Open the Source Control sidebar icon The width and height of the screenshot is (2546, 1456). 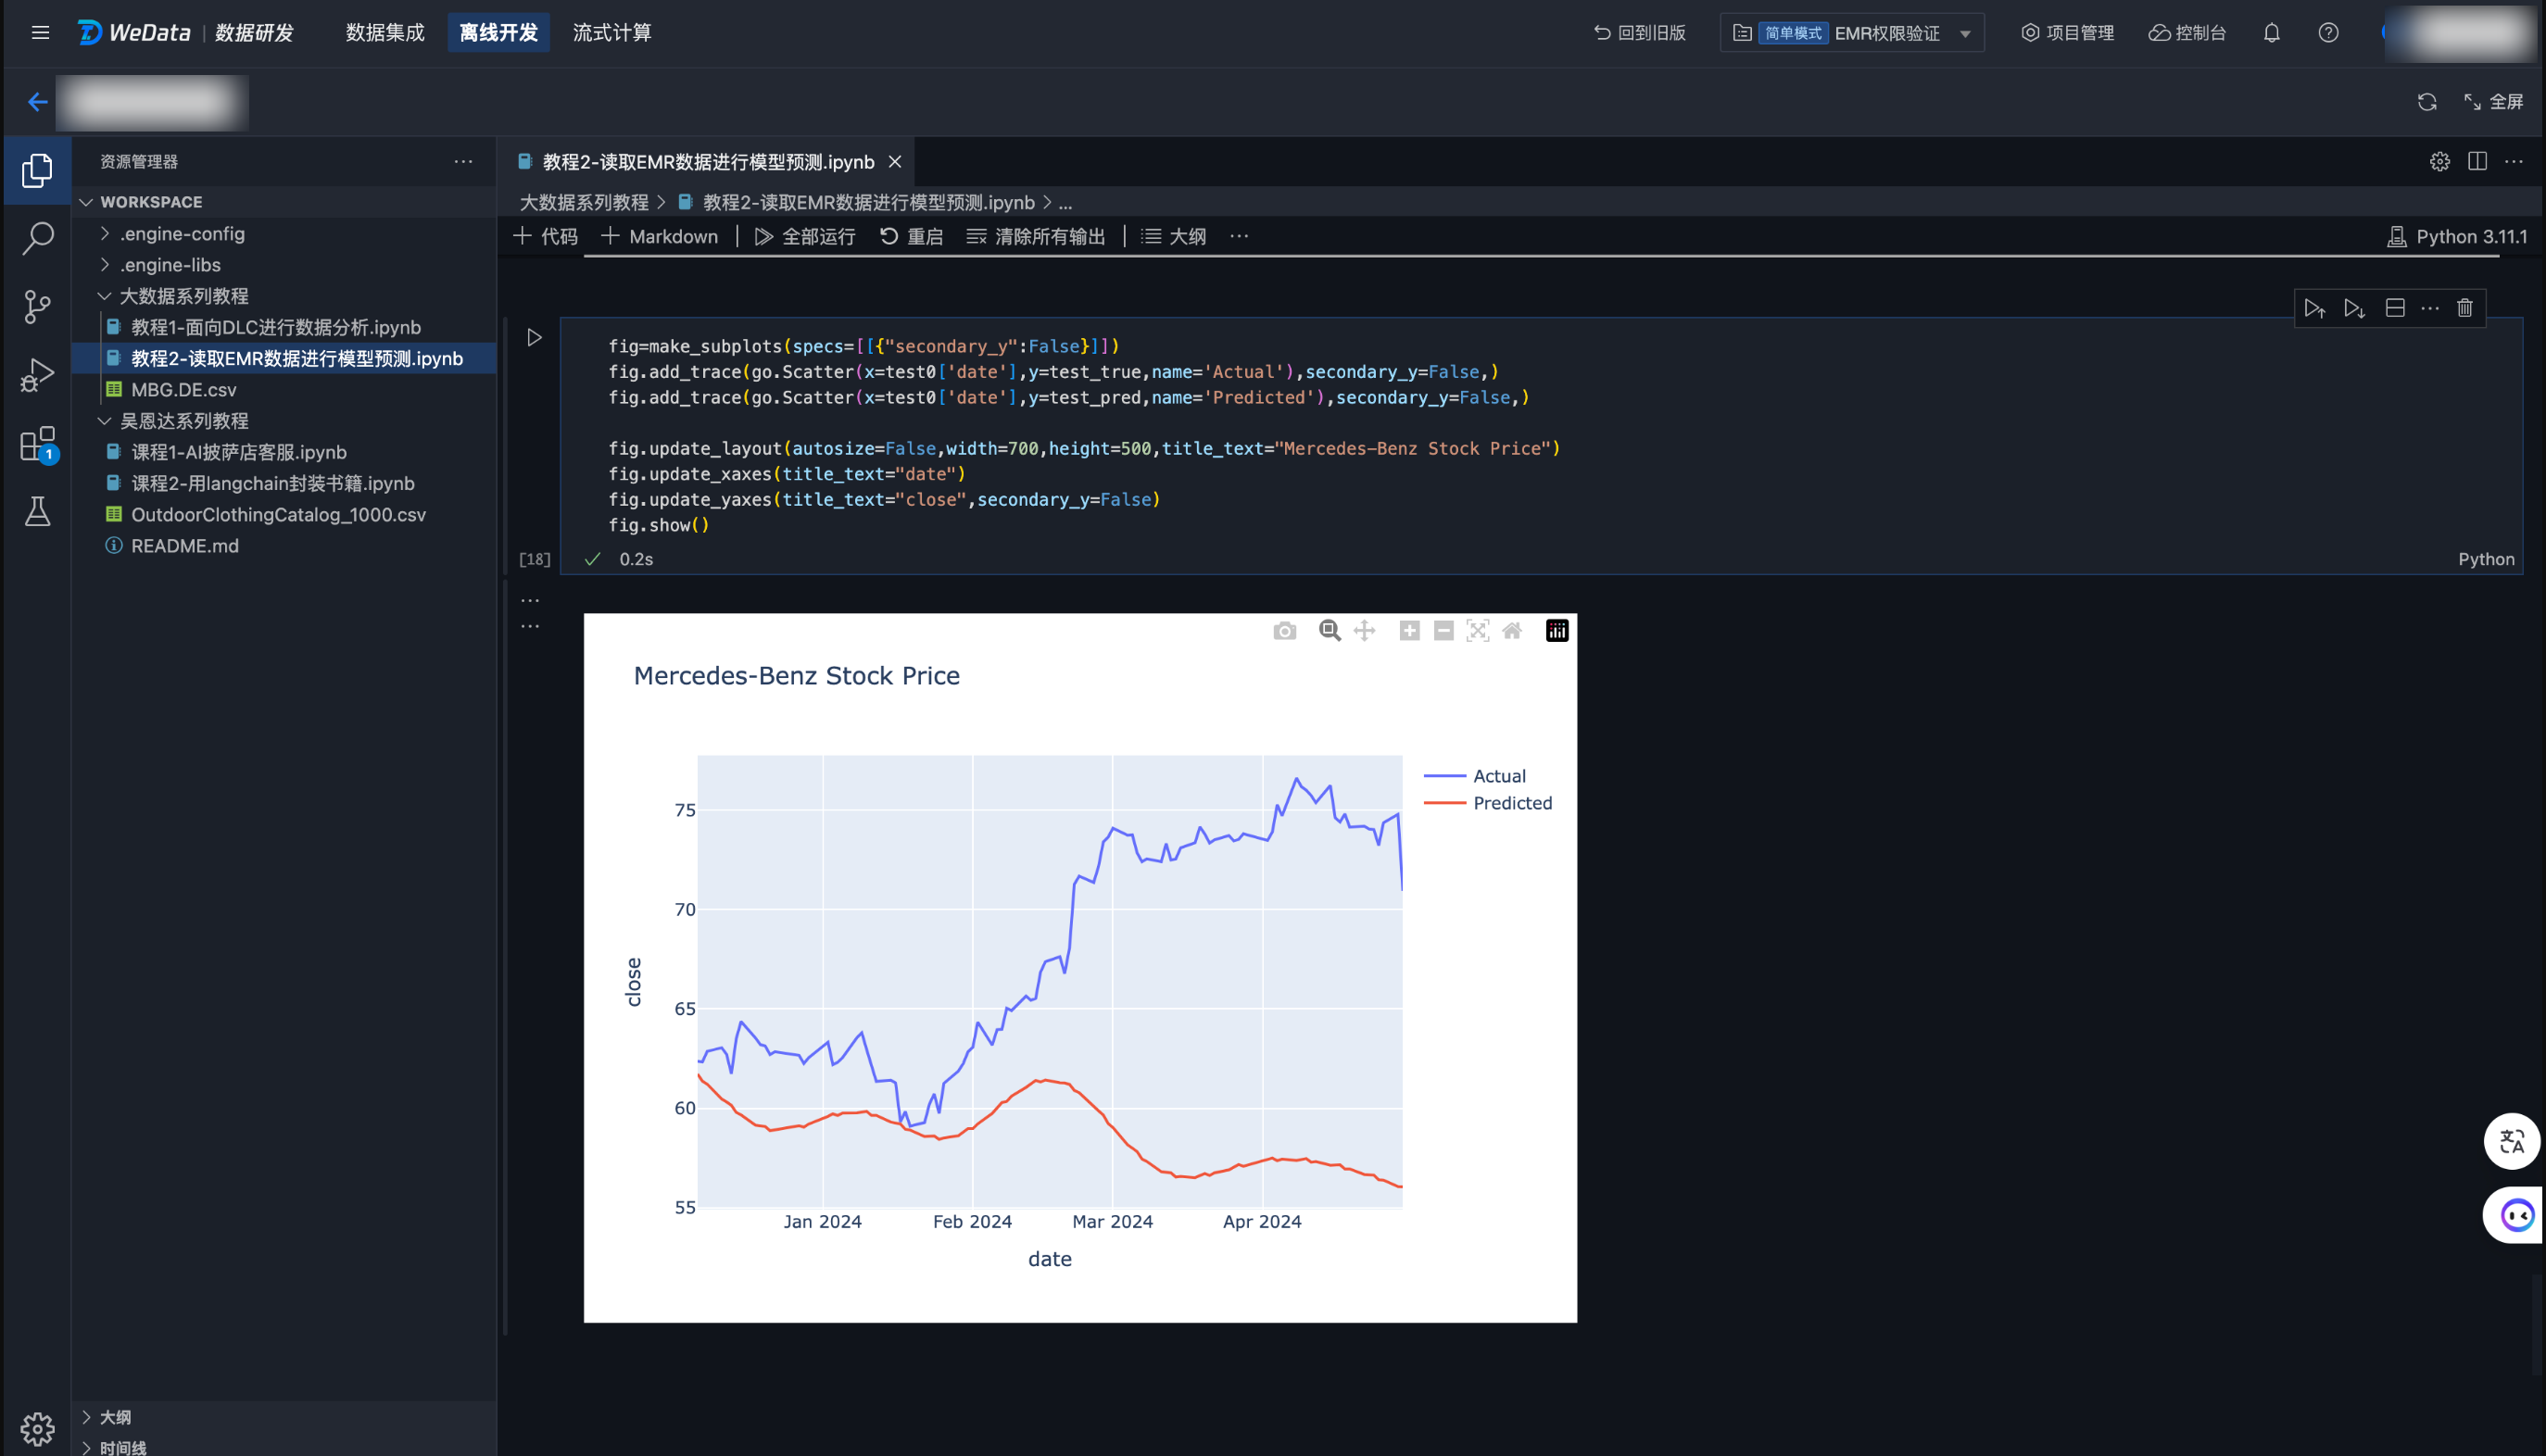pos(37,306)
